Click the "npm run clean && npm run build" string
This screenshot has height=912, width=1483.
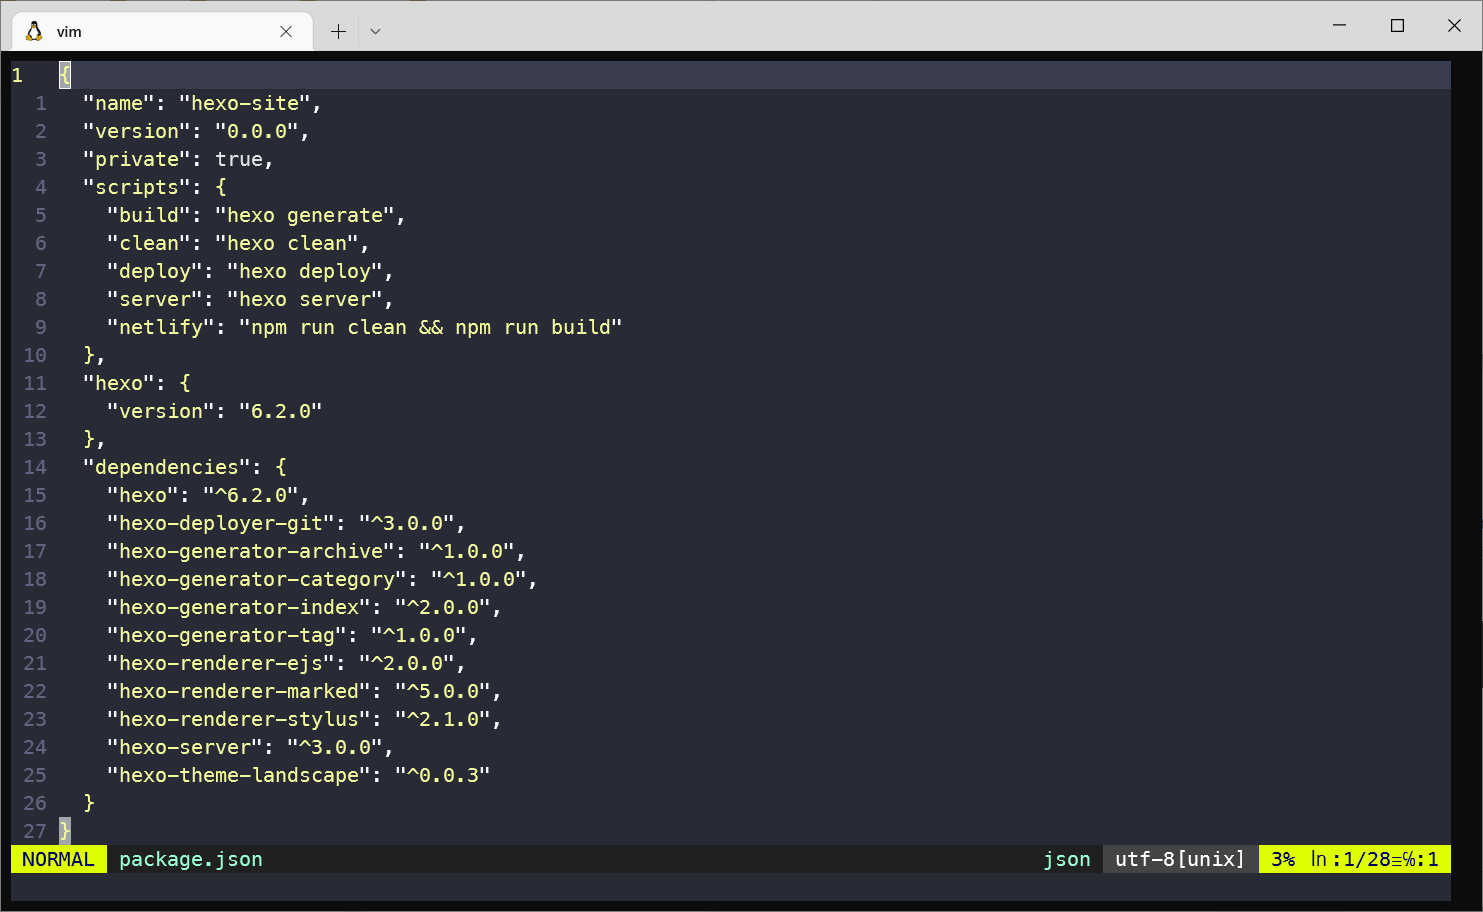(431, 327)
